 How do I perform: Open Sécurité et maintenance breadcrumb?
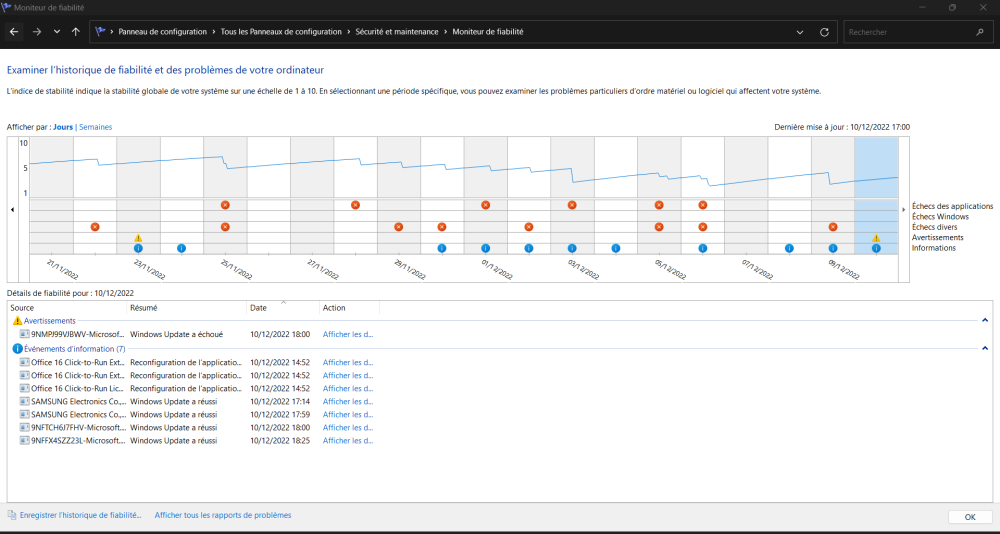click(397, 32)
